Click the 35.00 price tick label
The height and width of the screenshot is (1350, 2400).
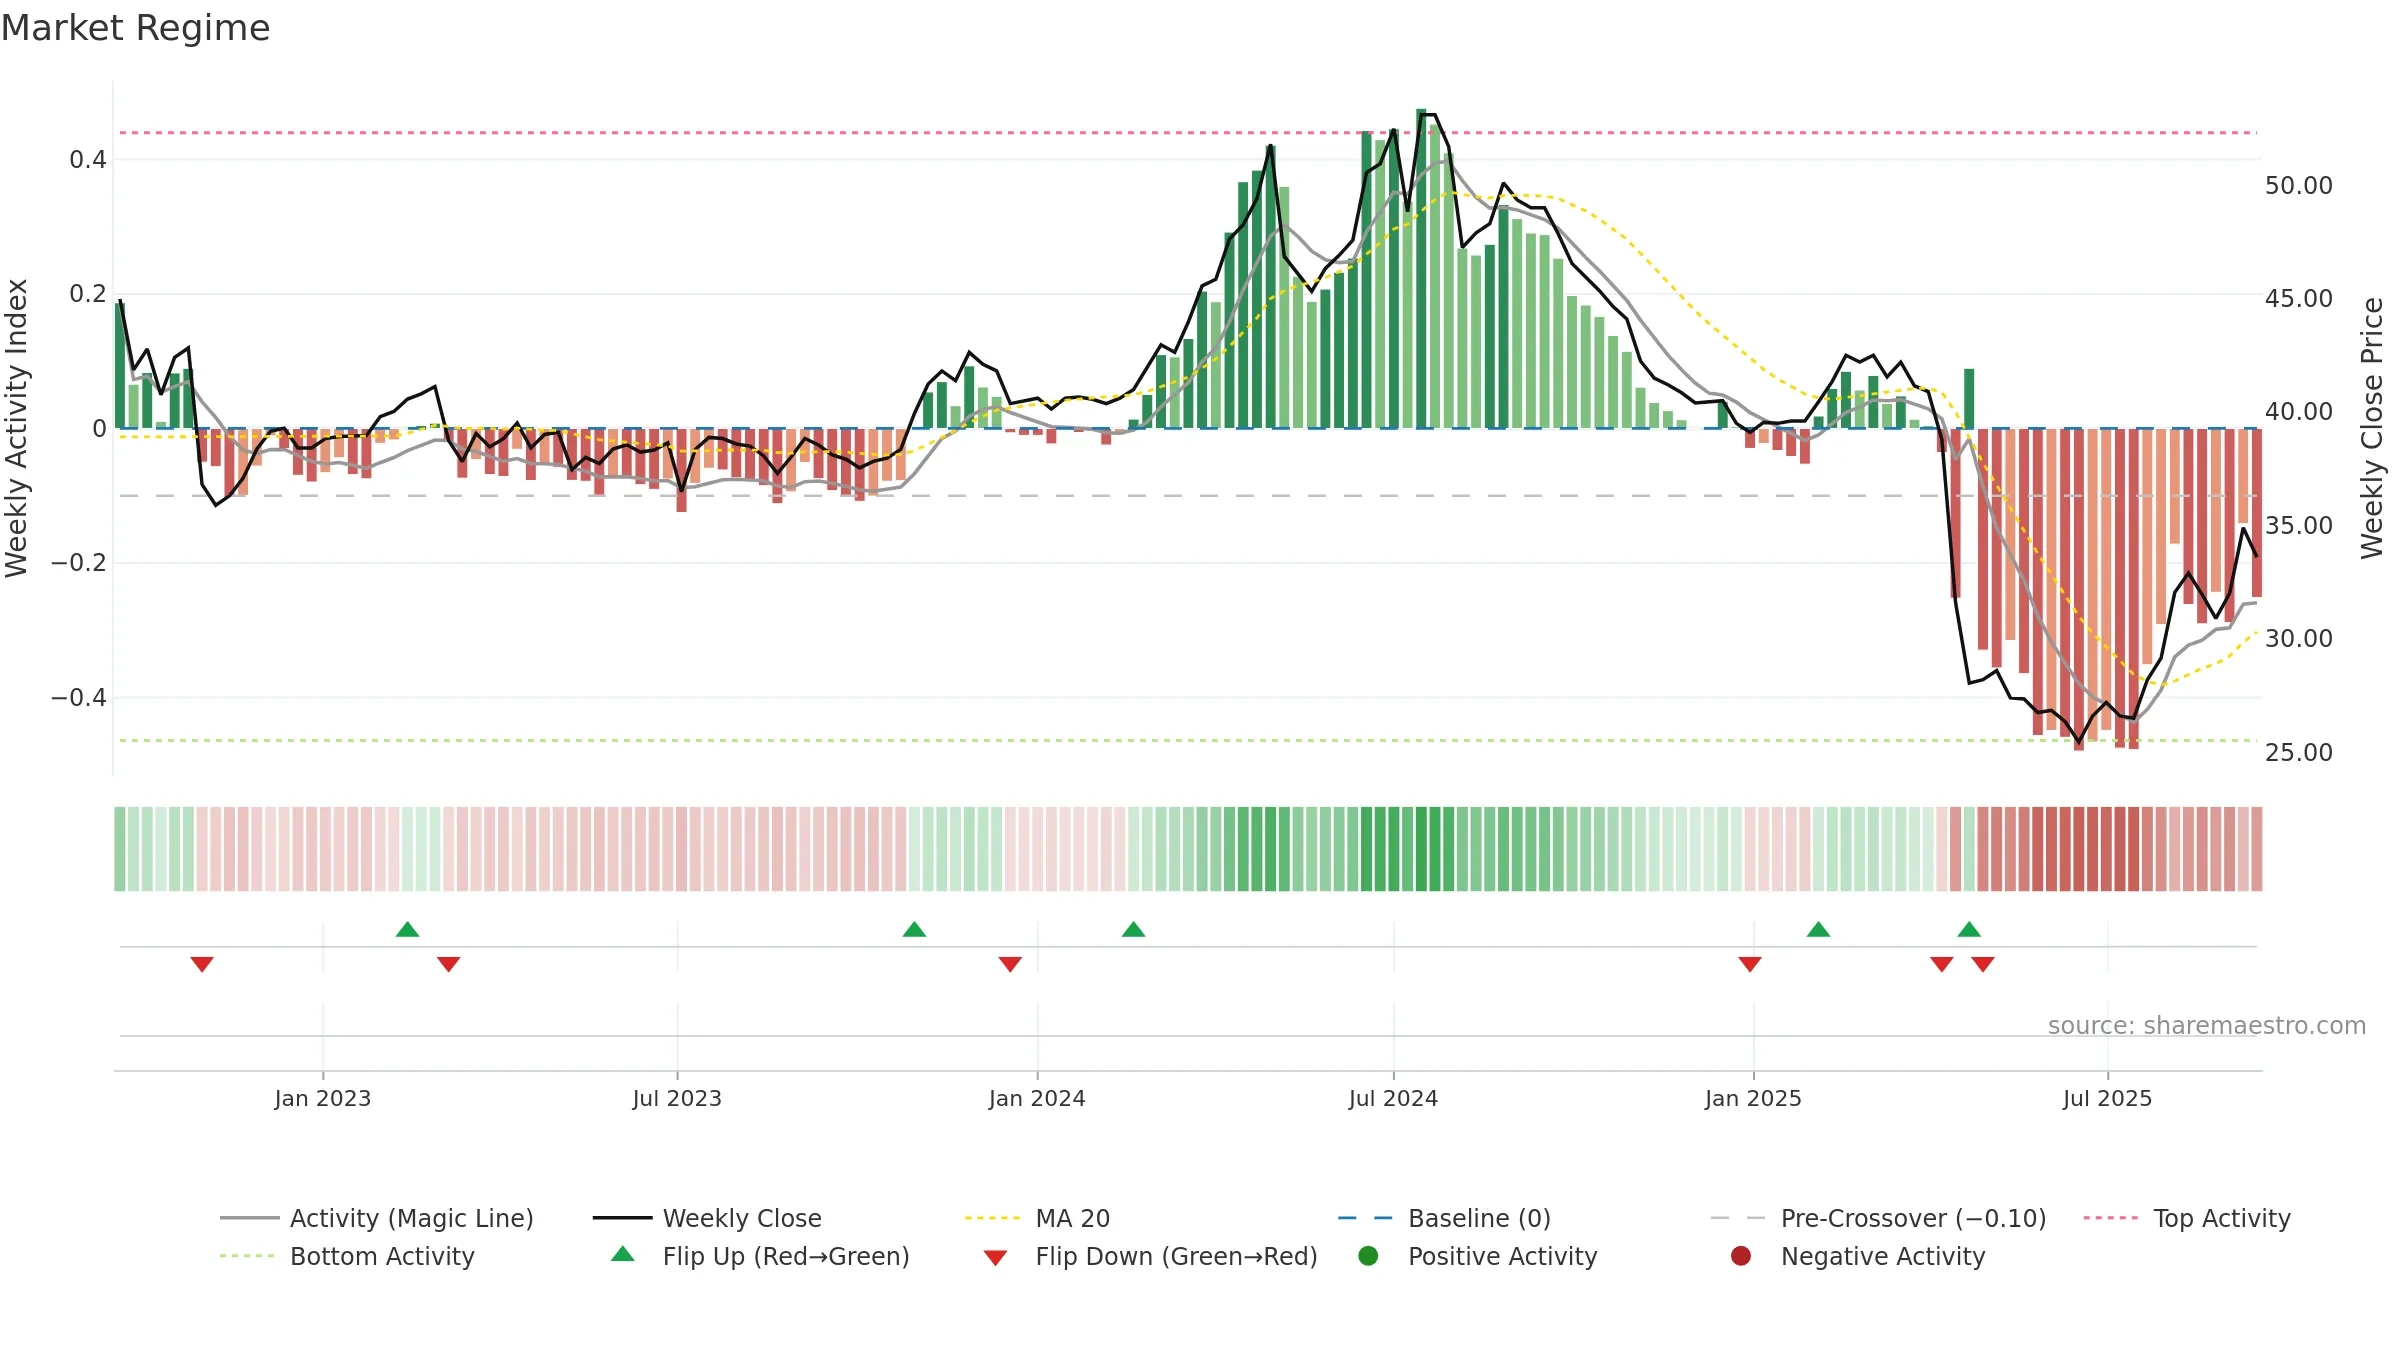(2298, 525)
